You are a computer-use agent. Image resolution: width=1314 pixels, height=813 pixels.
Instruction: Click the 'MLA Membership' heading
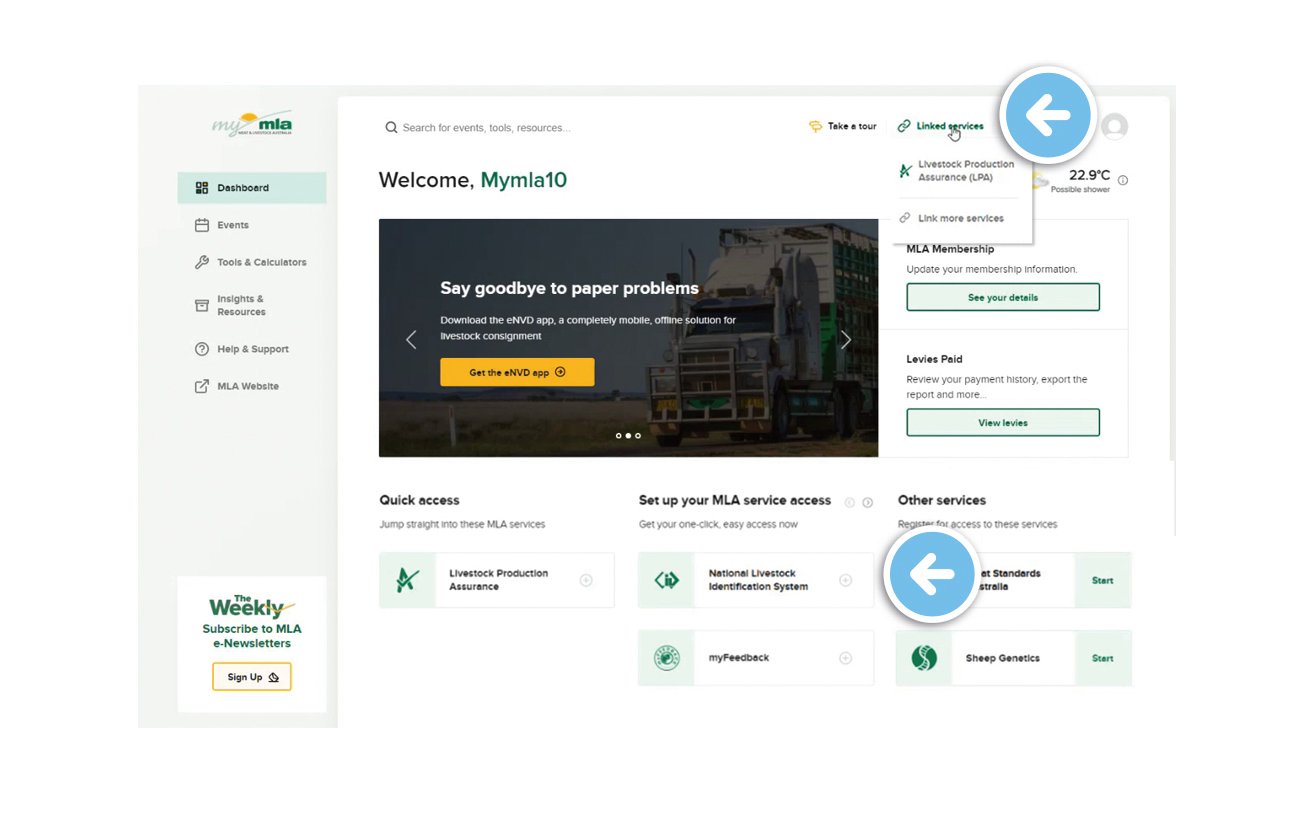coord(951,249)
